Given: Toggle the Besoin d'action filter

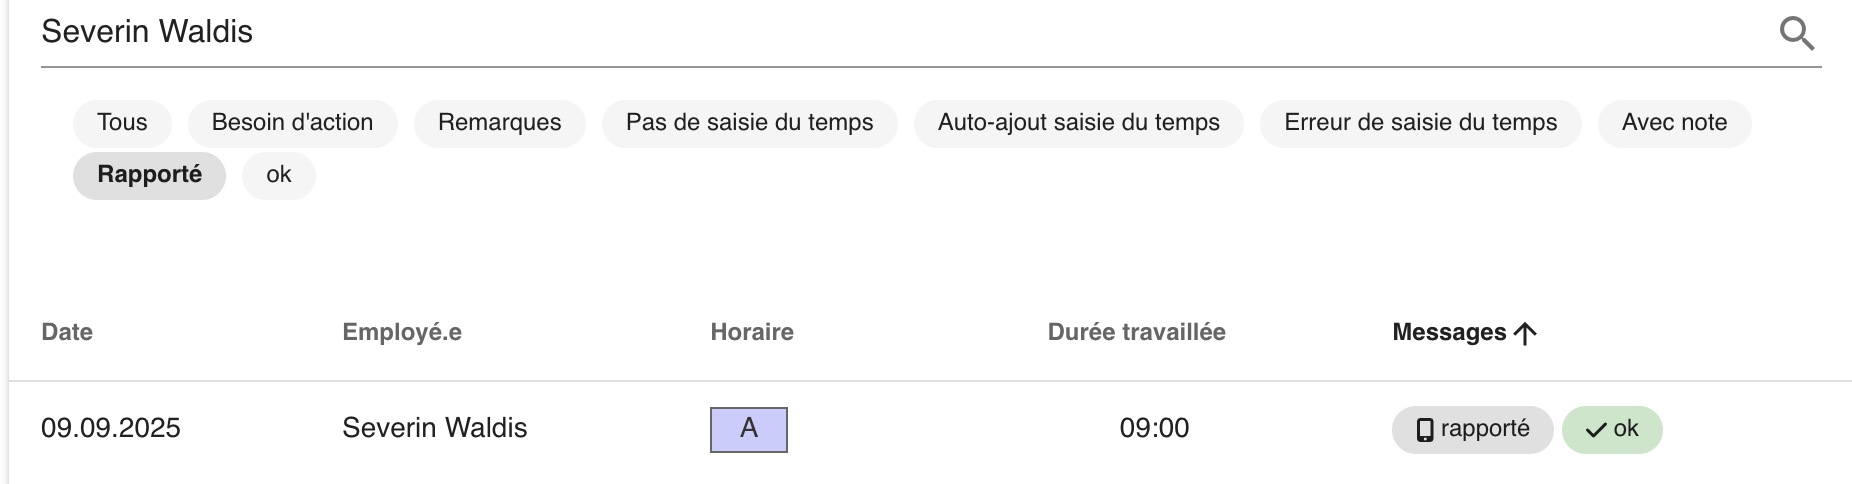Looking at the screenshot, I should (292, 123).
